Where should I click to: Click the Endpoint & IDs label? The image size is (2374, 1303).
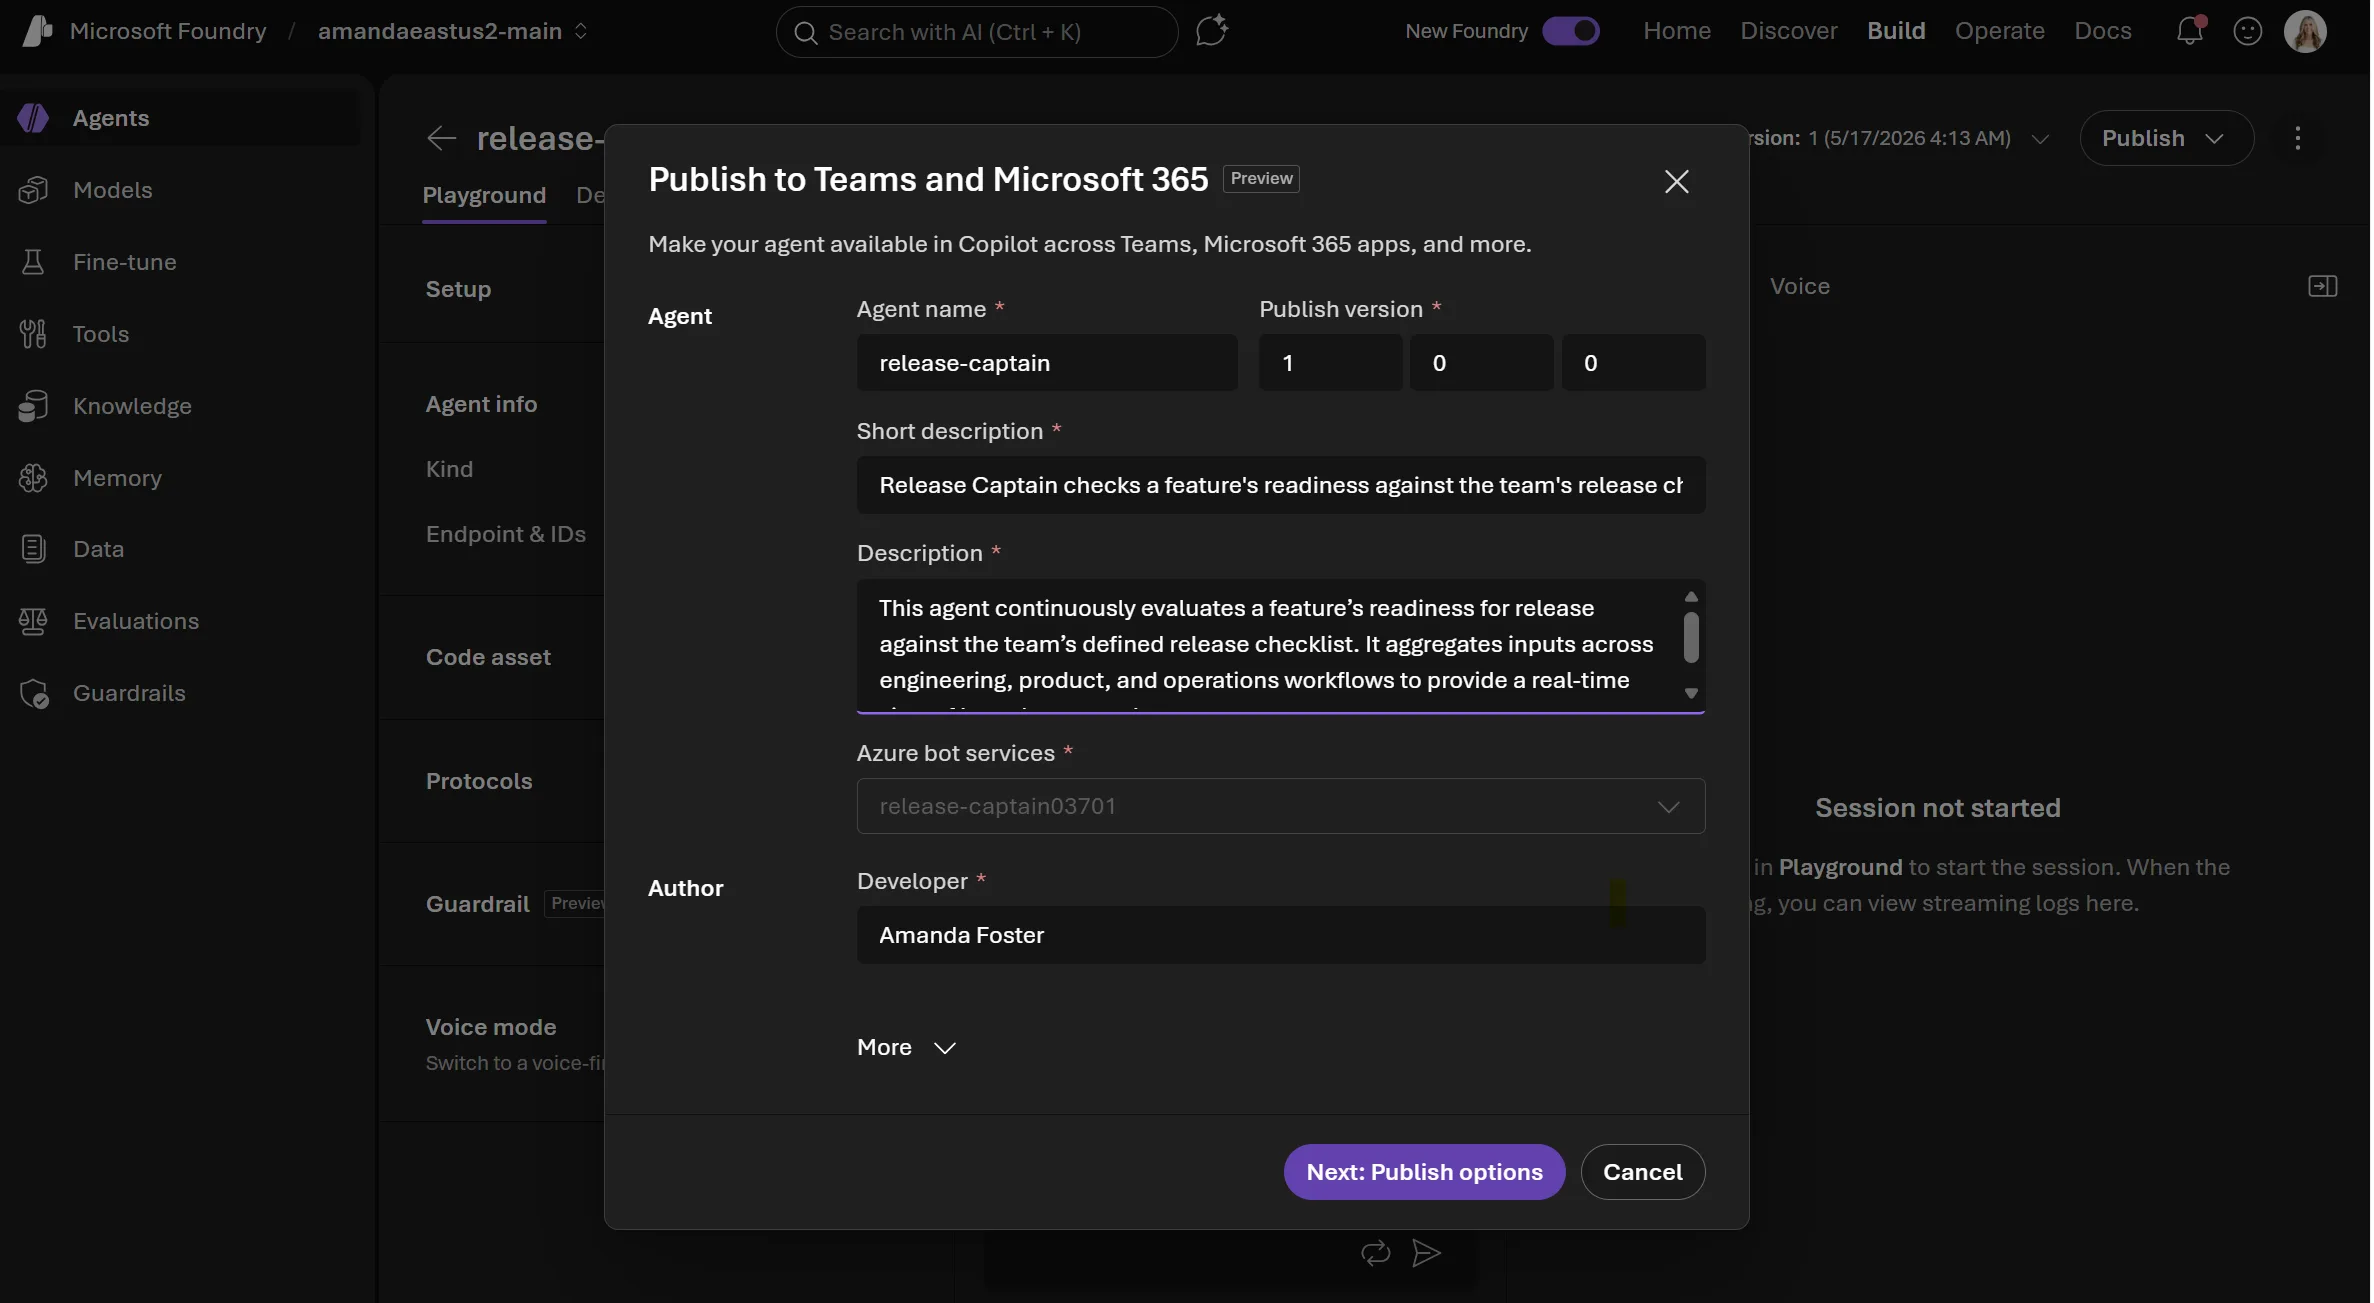coord(506,534)
